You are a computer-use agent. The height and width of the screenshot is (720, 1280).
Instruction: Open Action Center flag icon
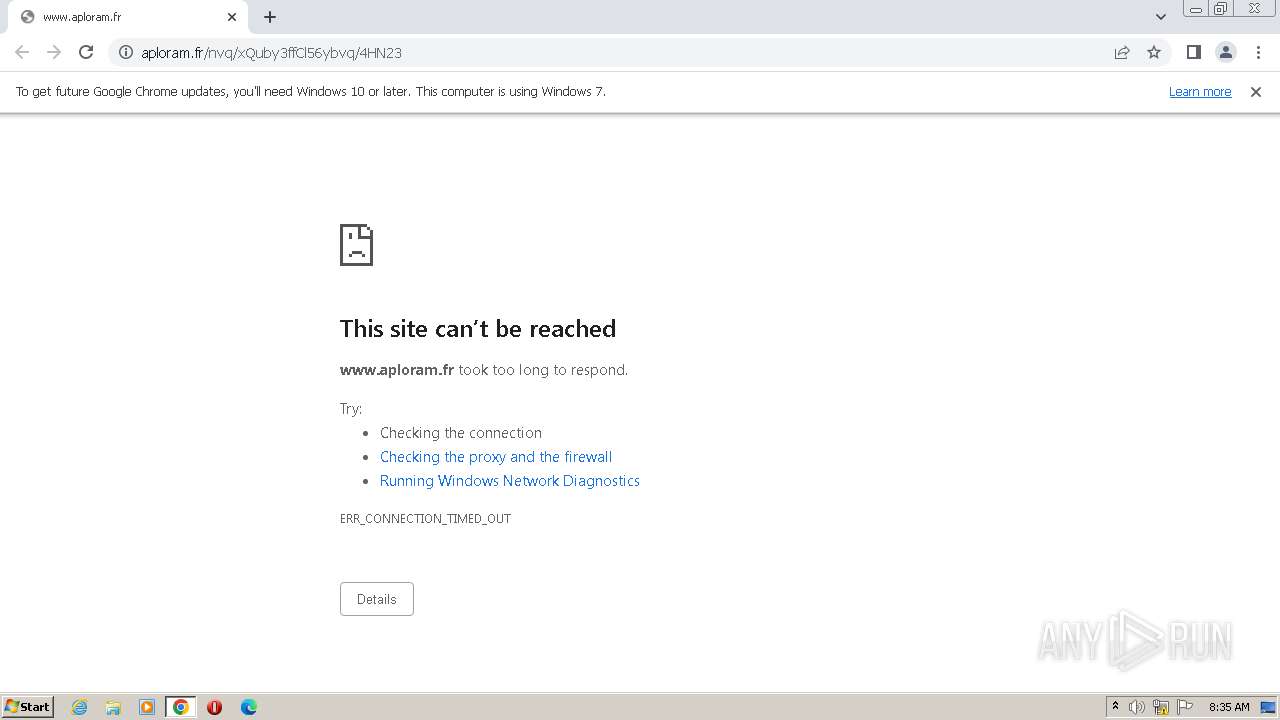(x=1185, y=707)
